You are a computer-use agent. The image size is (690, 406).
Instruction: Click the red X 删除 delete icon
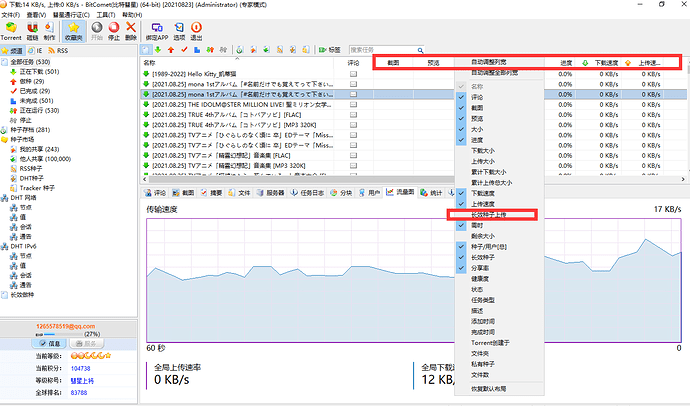(131, 31)
